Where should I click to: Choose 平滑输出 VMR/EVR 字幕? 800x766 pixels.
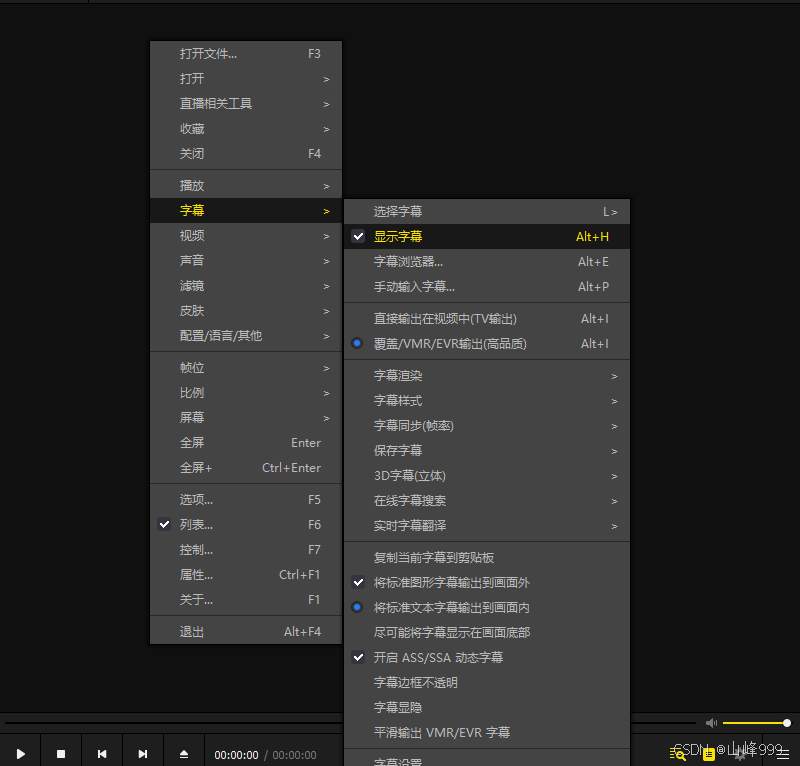coord(487,732)
